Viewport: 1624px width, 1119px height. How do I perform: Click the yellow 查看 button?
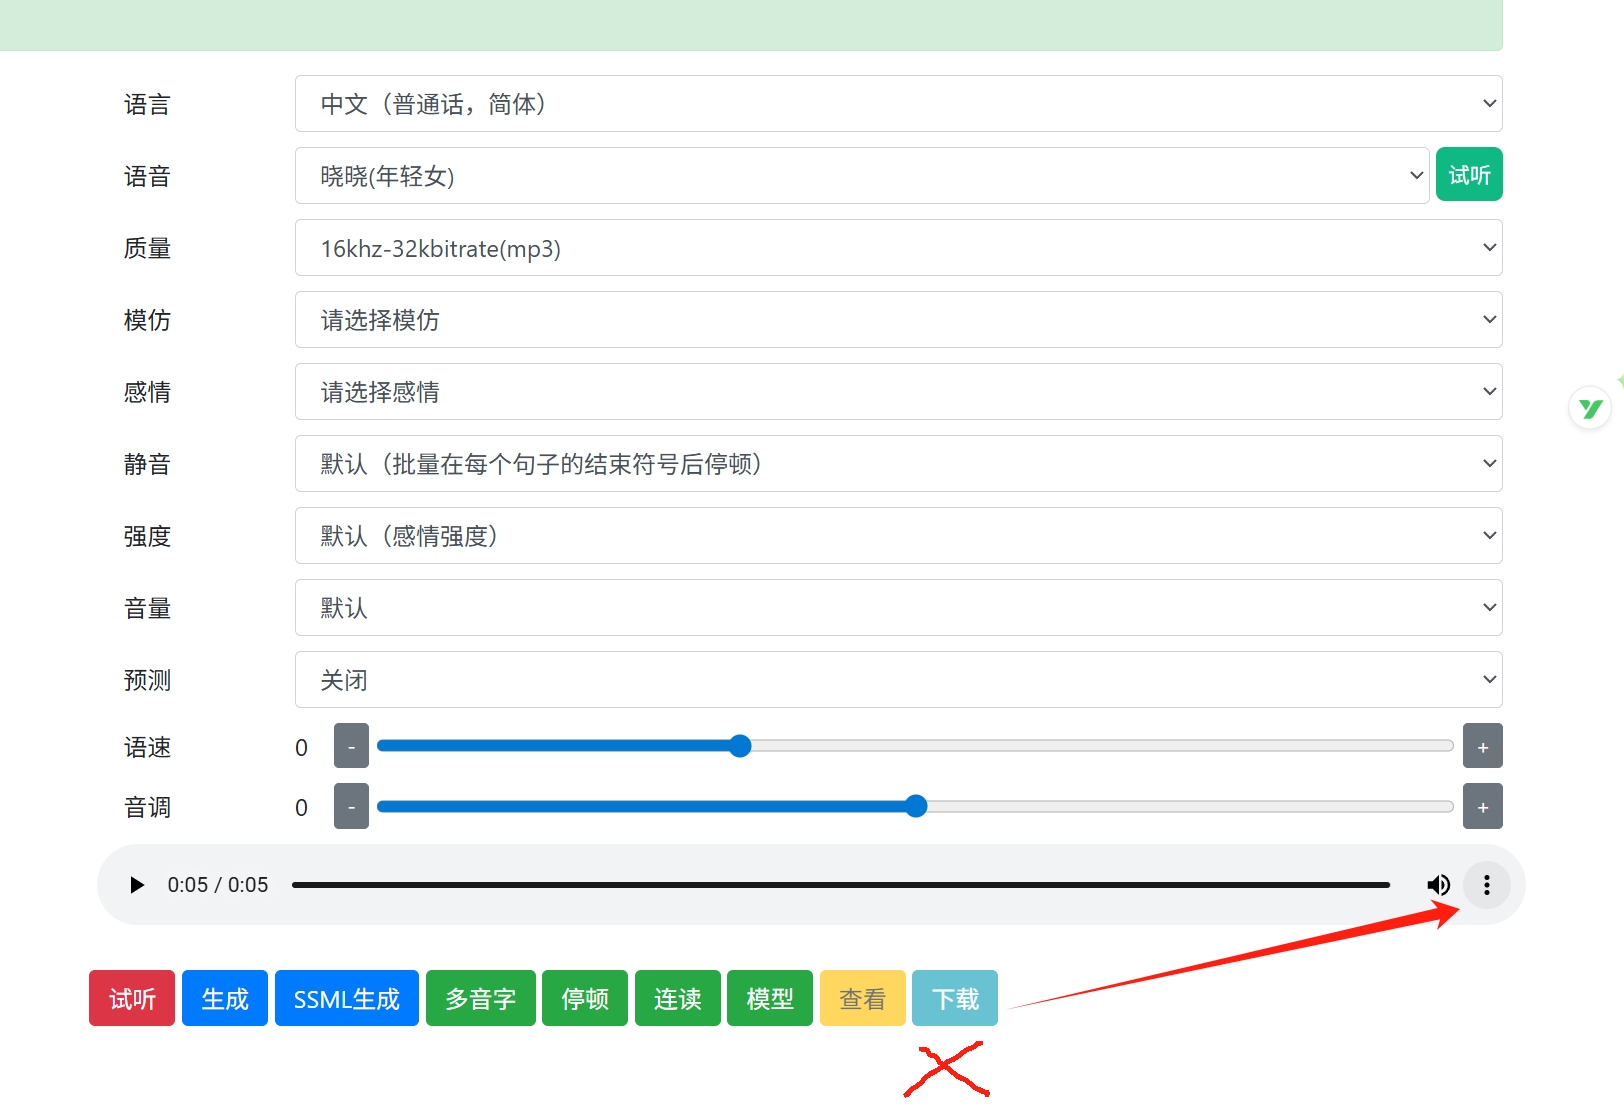(x=862, y=997)
